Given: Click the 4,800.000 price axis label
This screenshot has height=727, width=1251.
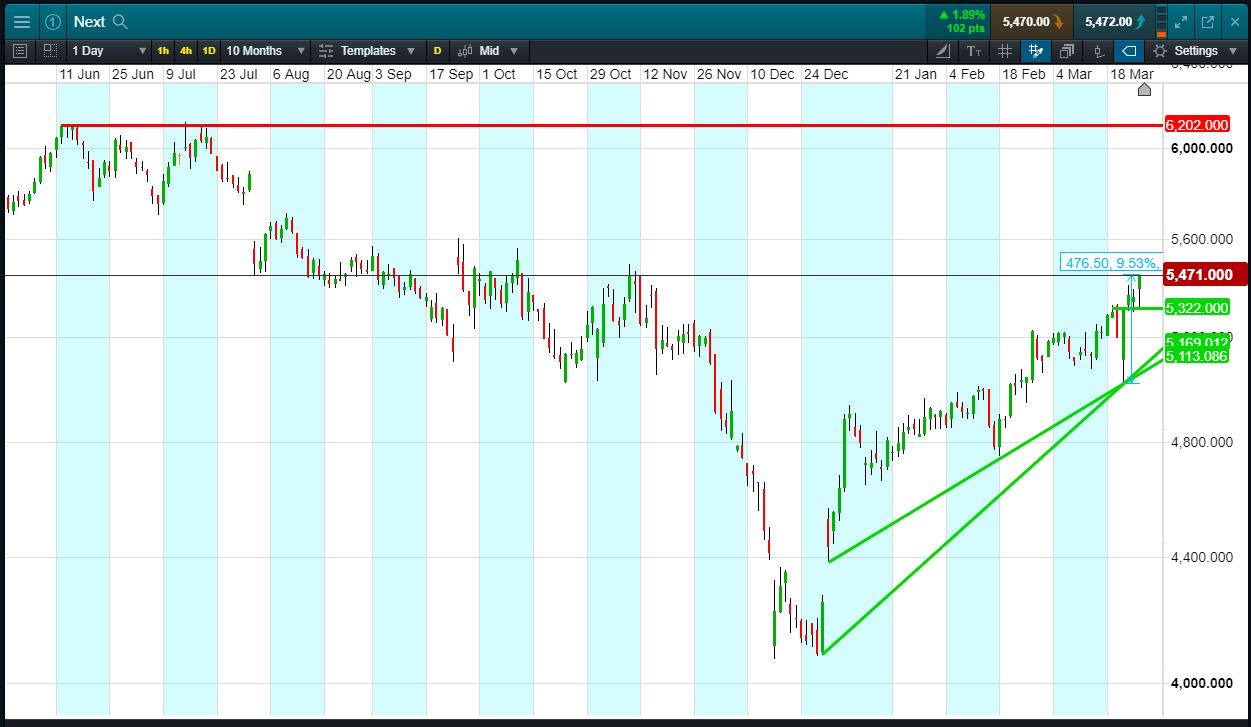Looking at the screenshot, I should [x=1203, y=442].
